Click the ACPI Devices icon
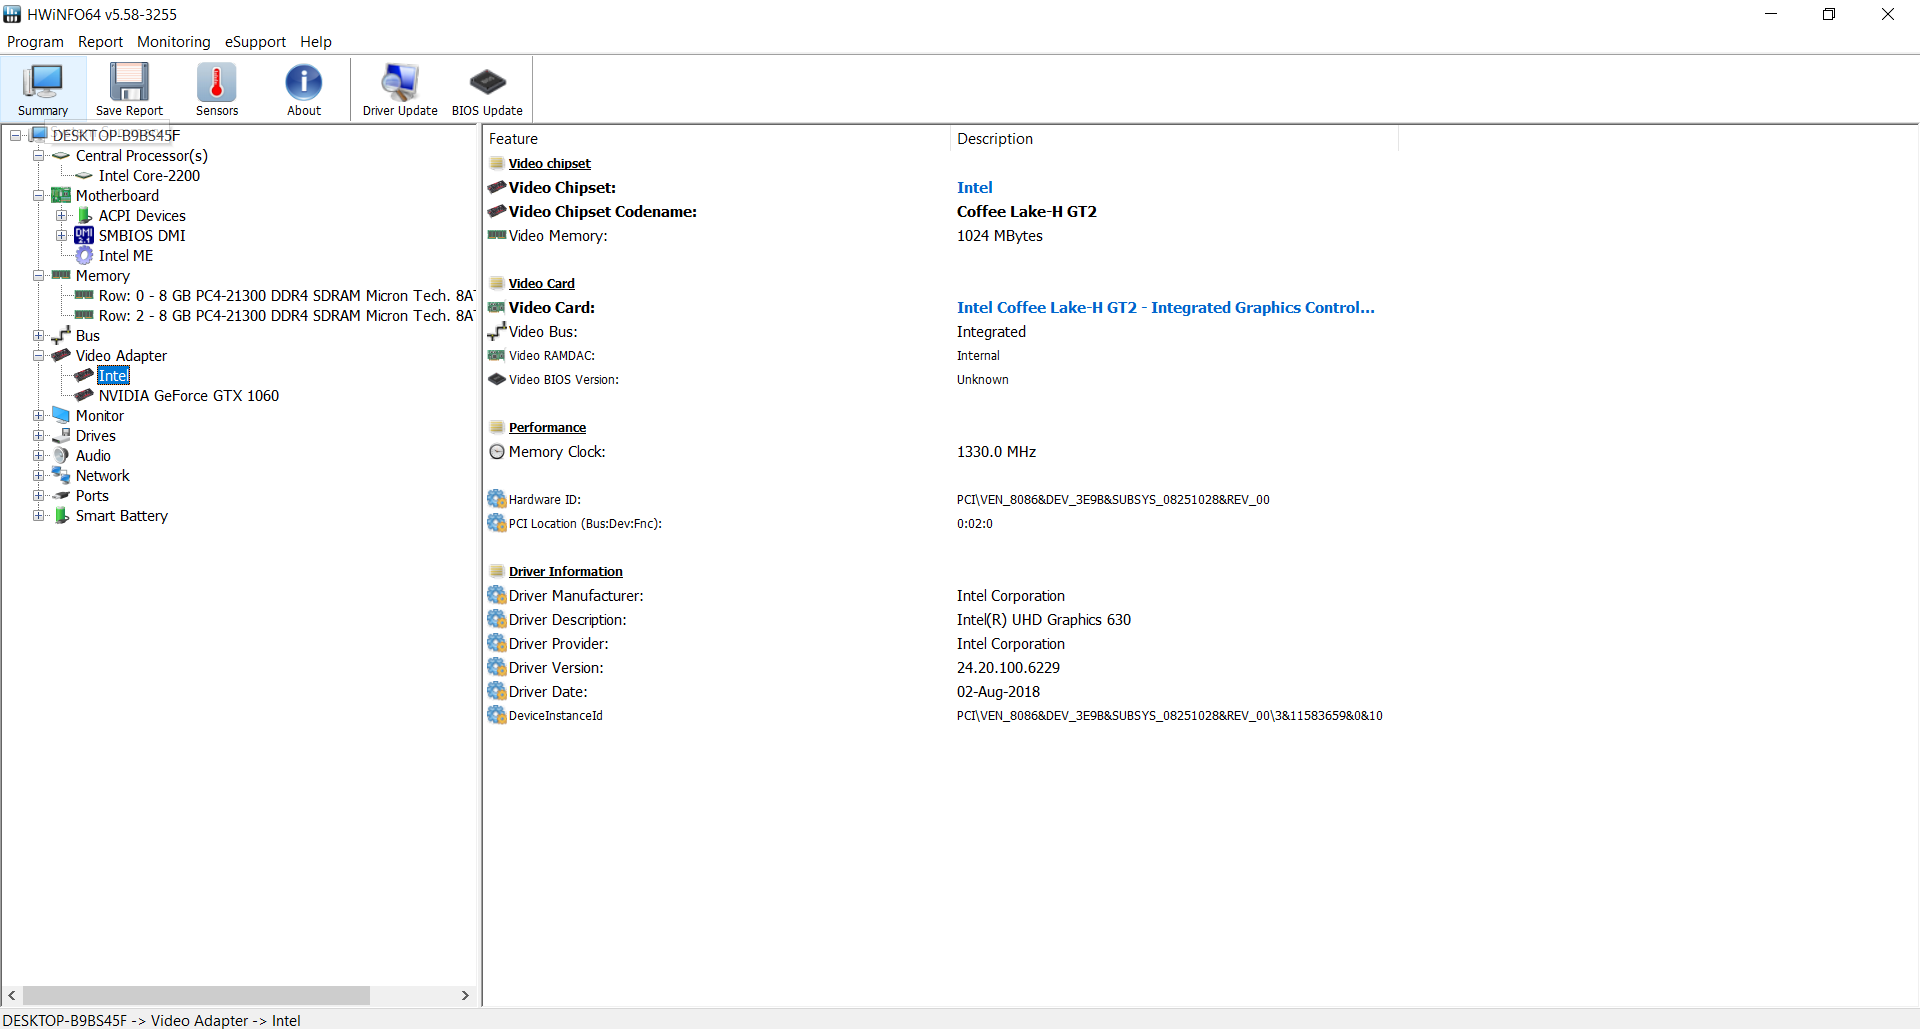This screenshot has width=1920, height=1029. point(85,215)
